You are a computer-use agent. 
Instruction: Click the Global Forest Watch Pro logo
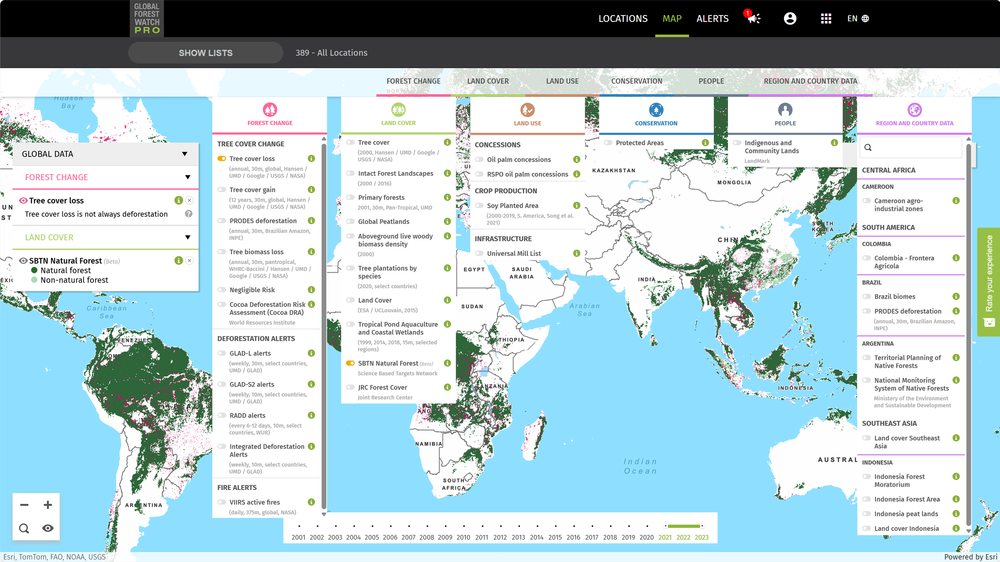(x=147, y=18)
